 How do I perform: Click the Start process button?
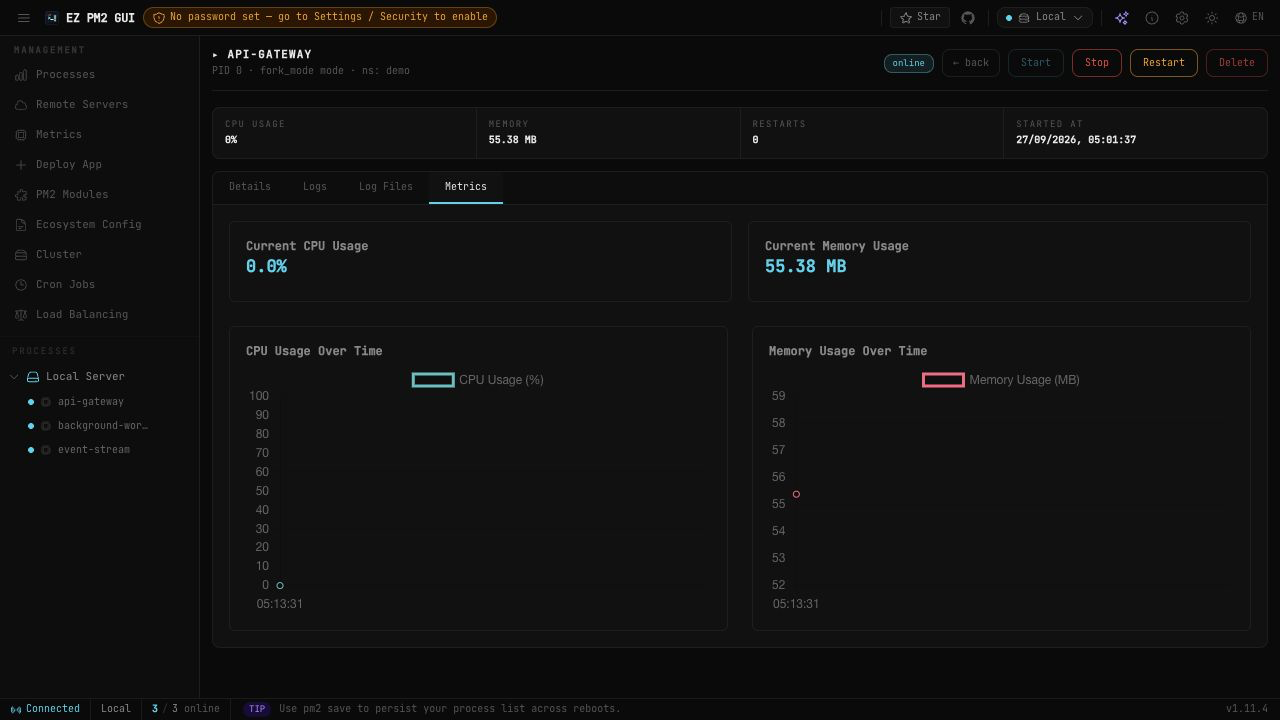click(1035, 63)
